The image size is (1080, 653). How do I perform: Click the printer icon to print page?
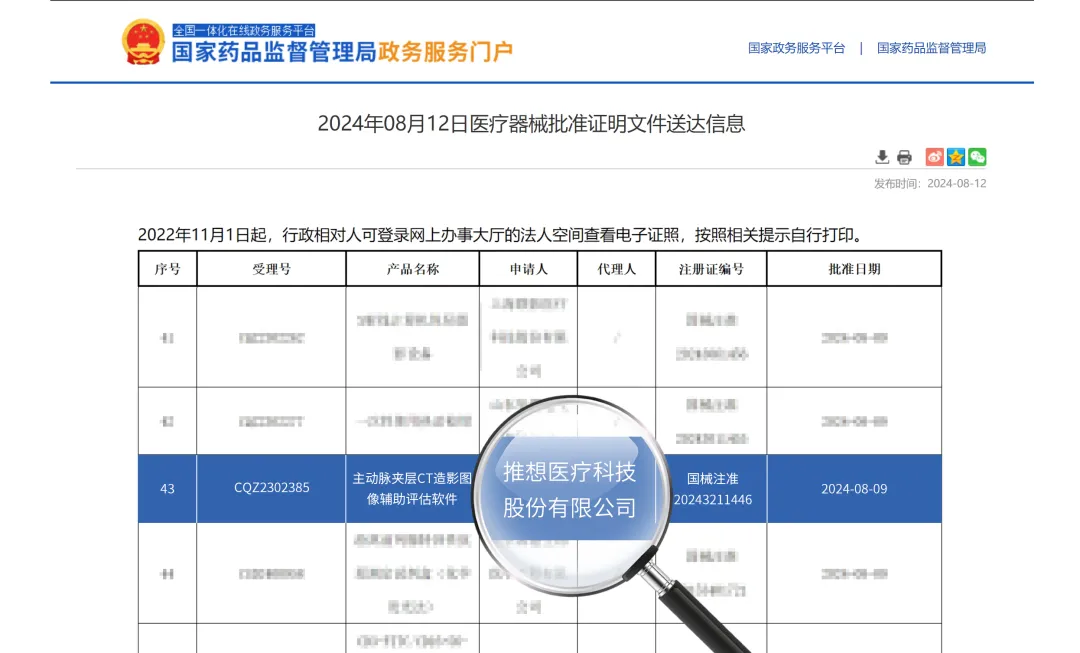[904, 157]
